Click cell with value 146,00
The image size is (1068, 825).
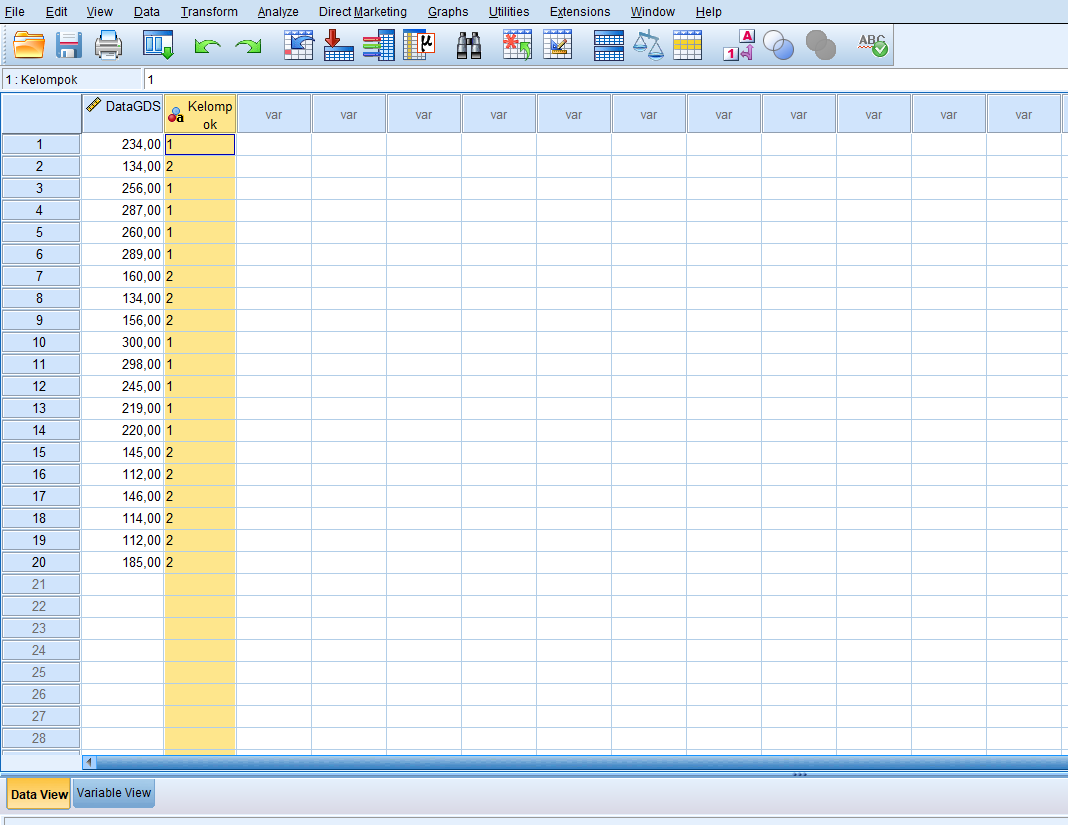[123, 496]
